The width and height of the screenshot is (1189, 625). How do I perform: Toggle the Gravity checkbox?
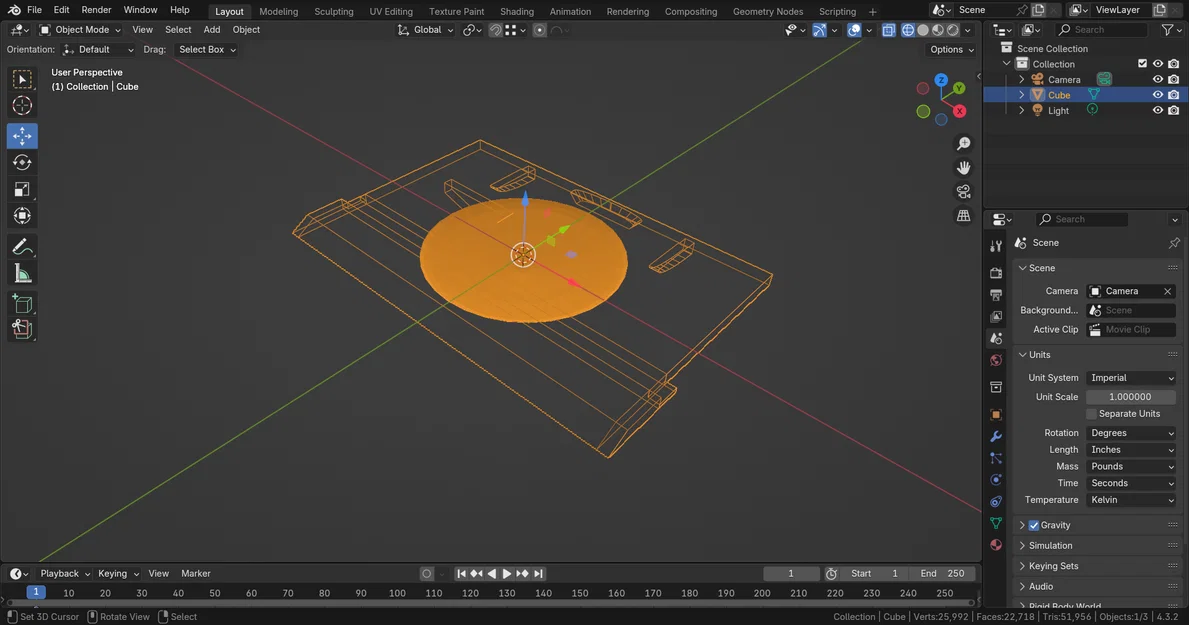coord(1034,525)
